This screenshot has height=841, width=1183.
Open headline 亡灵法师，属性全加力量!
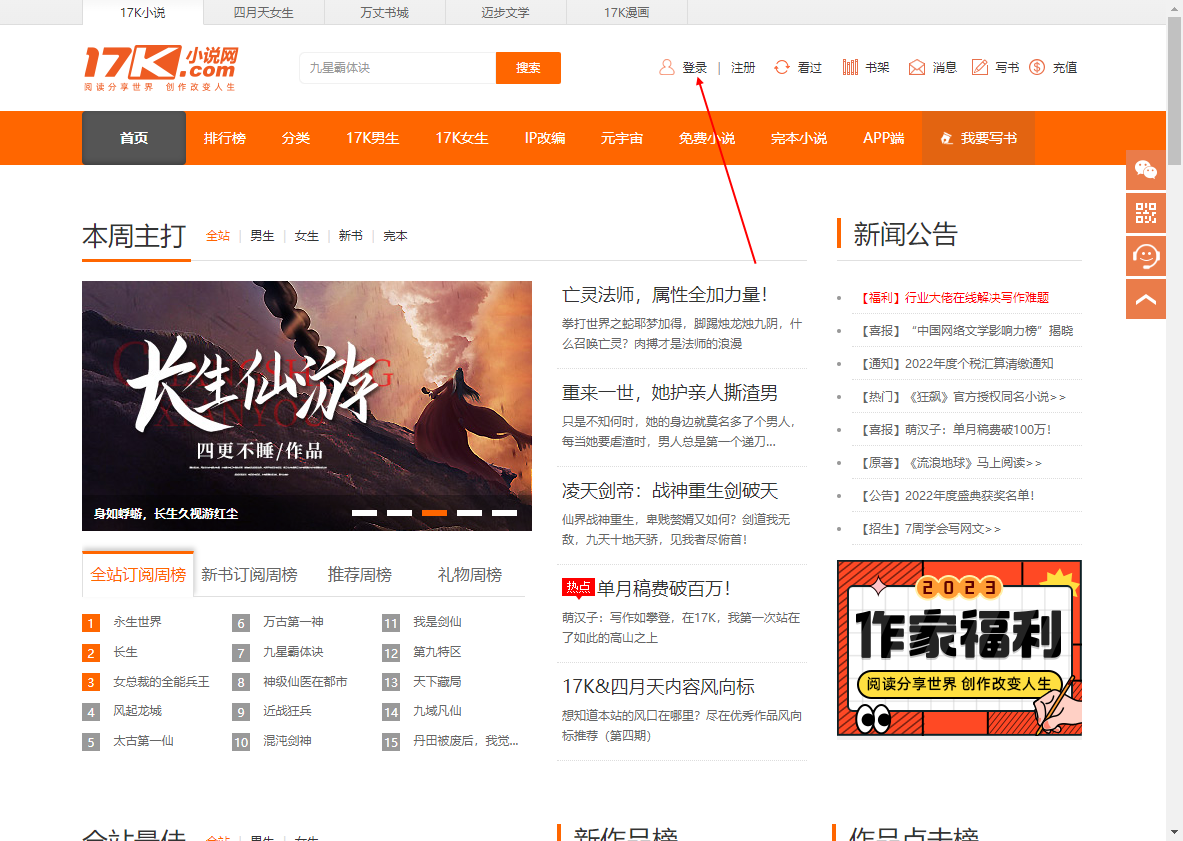coord(664,295)
